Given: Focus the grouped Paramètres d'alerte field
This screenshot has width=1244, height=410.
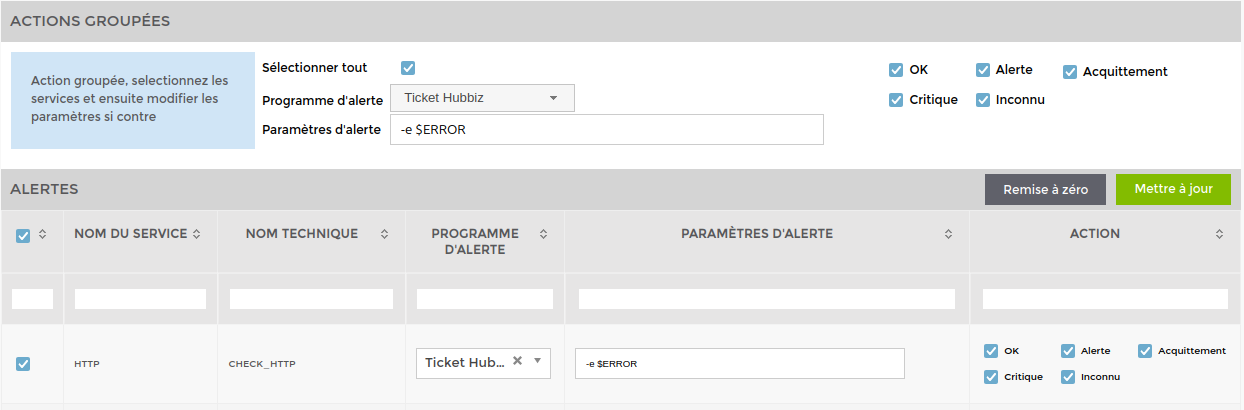Looking at the screenshot, I should click(x=606, y=129).
